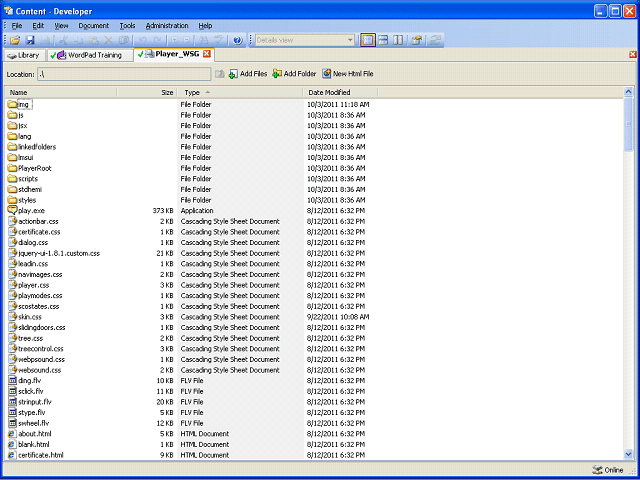Open the Details view dropdown

(350, 40)
